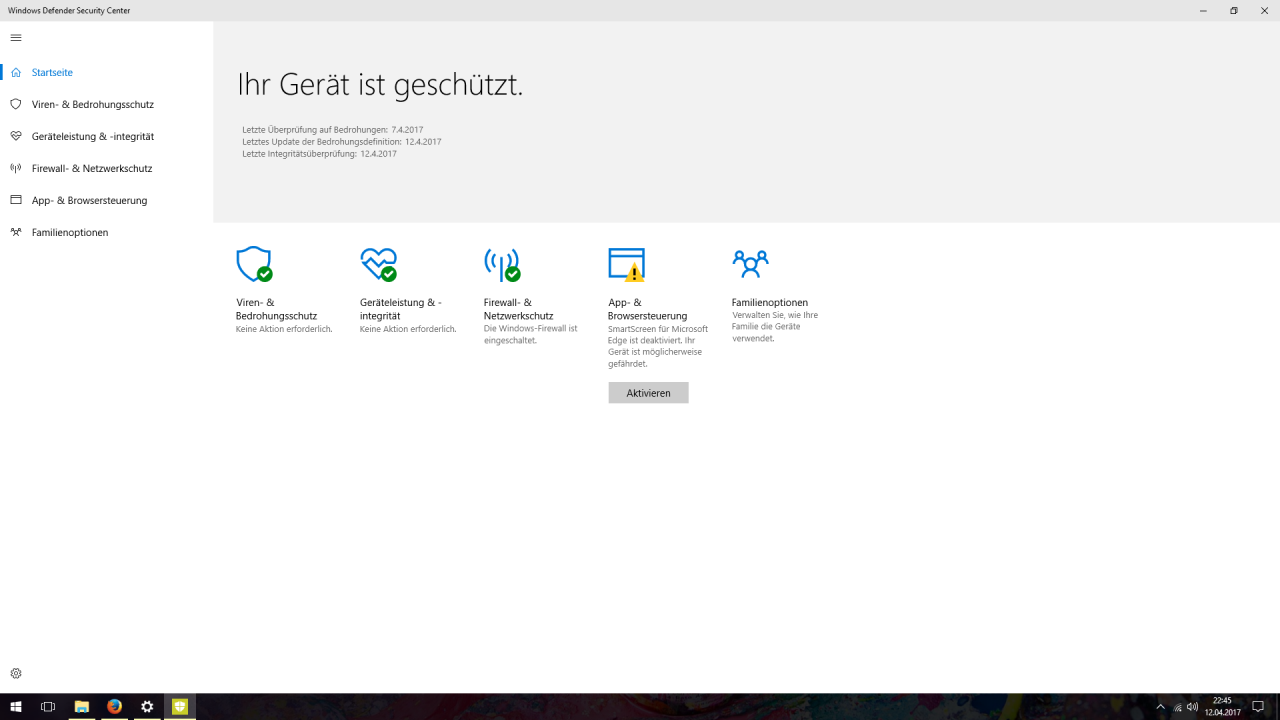Click 'Verwalten Sie, wie Ihre Familie die Geräte verwendet.'
Viewport: 1280px width, 720px height.
click(x=775, y=327)
